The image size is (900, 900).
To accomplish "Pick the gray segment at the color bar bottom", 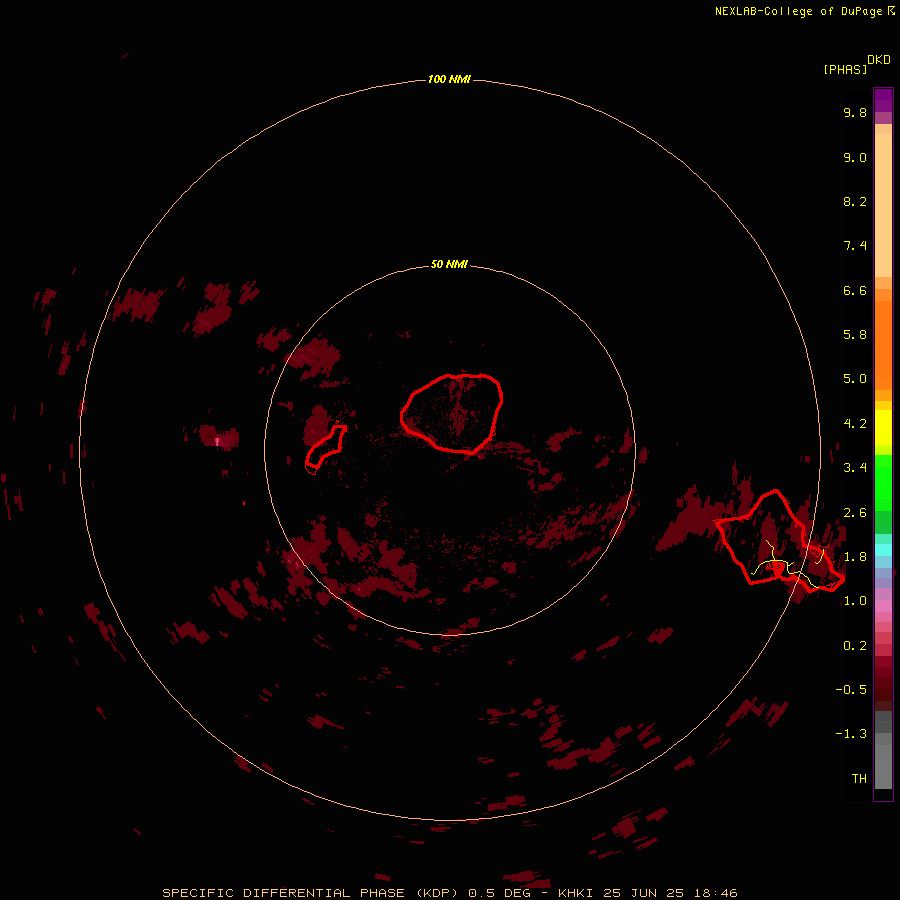I will [883, 766].
